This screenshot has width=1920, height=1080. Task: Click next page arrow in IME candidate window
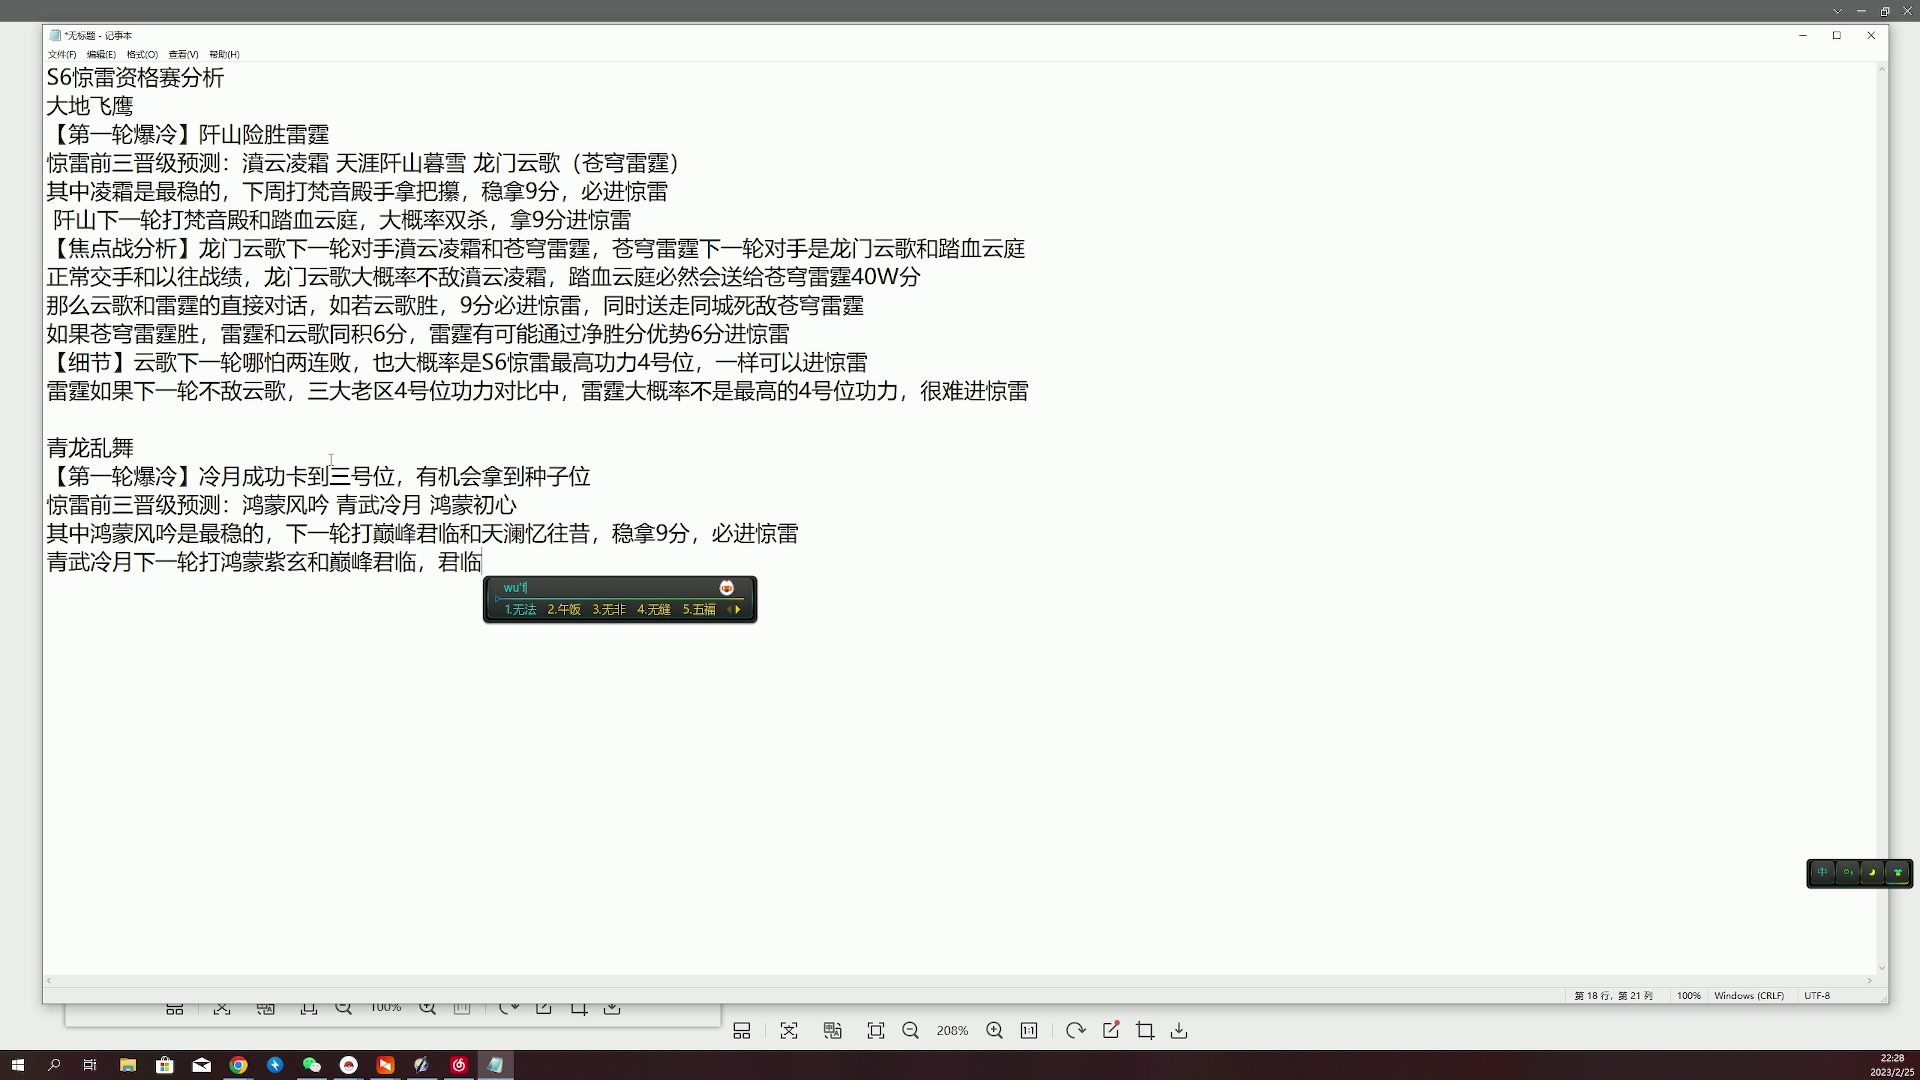point(738,609)
